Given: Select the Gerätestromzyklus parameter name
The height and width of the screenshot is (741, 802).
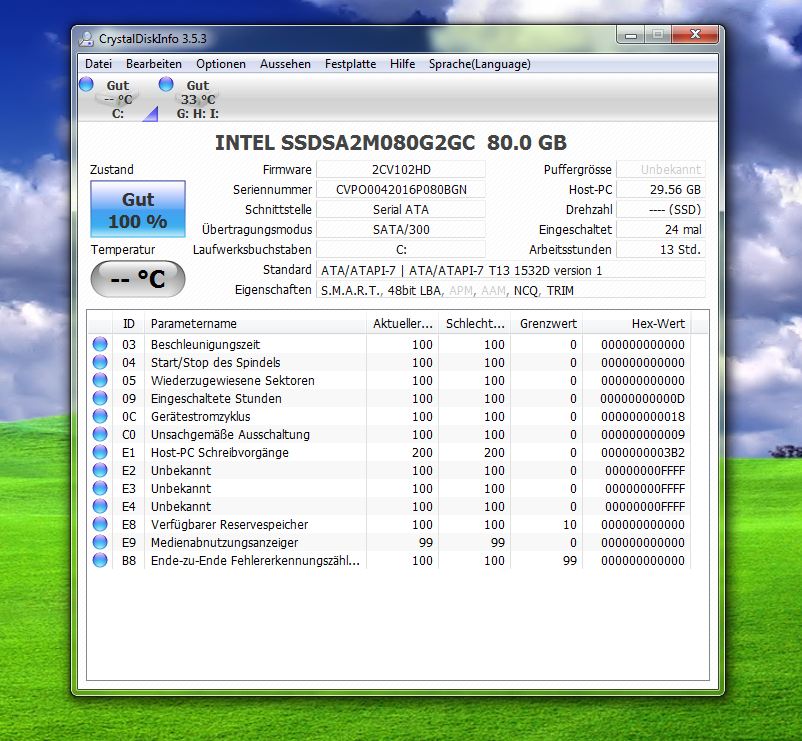Looking at the screenshot, I should (x=200, y=416).
